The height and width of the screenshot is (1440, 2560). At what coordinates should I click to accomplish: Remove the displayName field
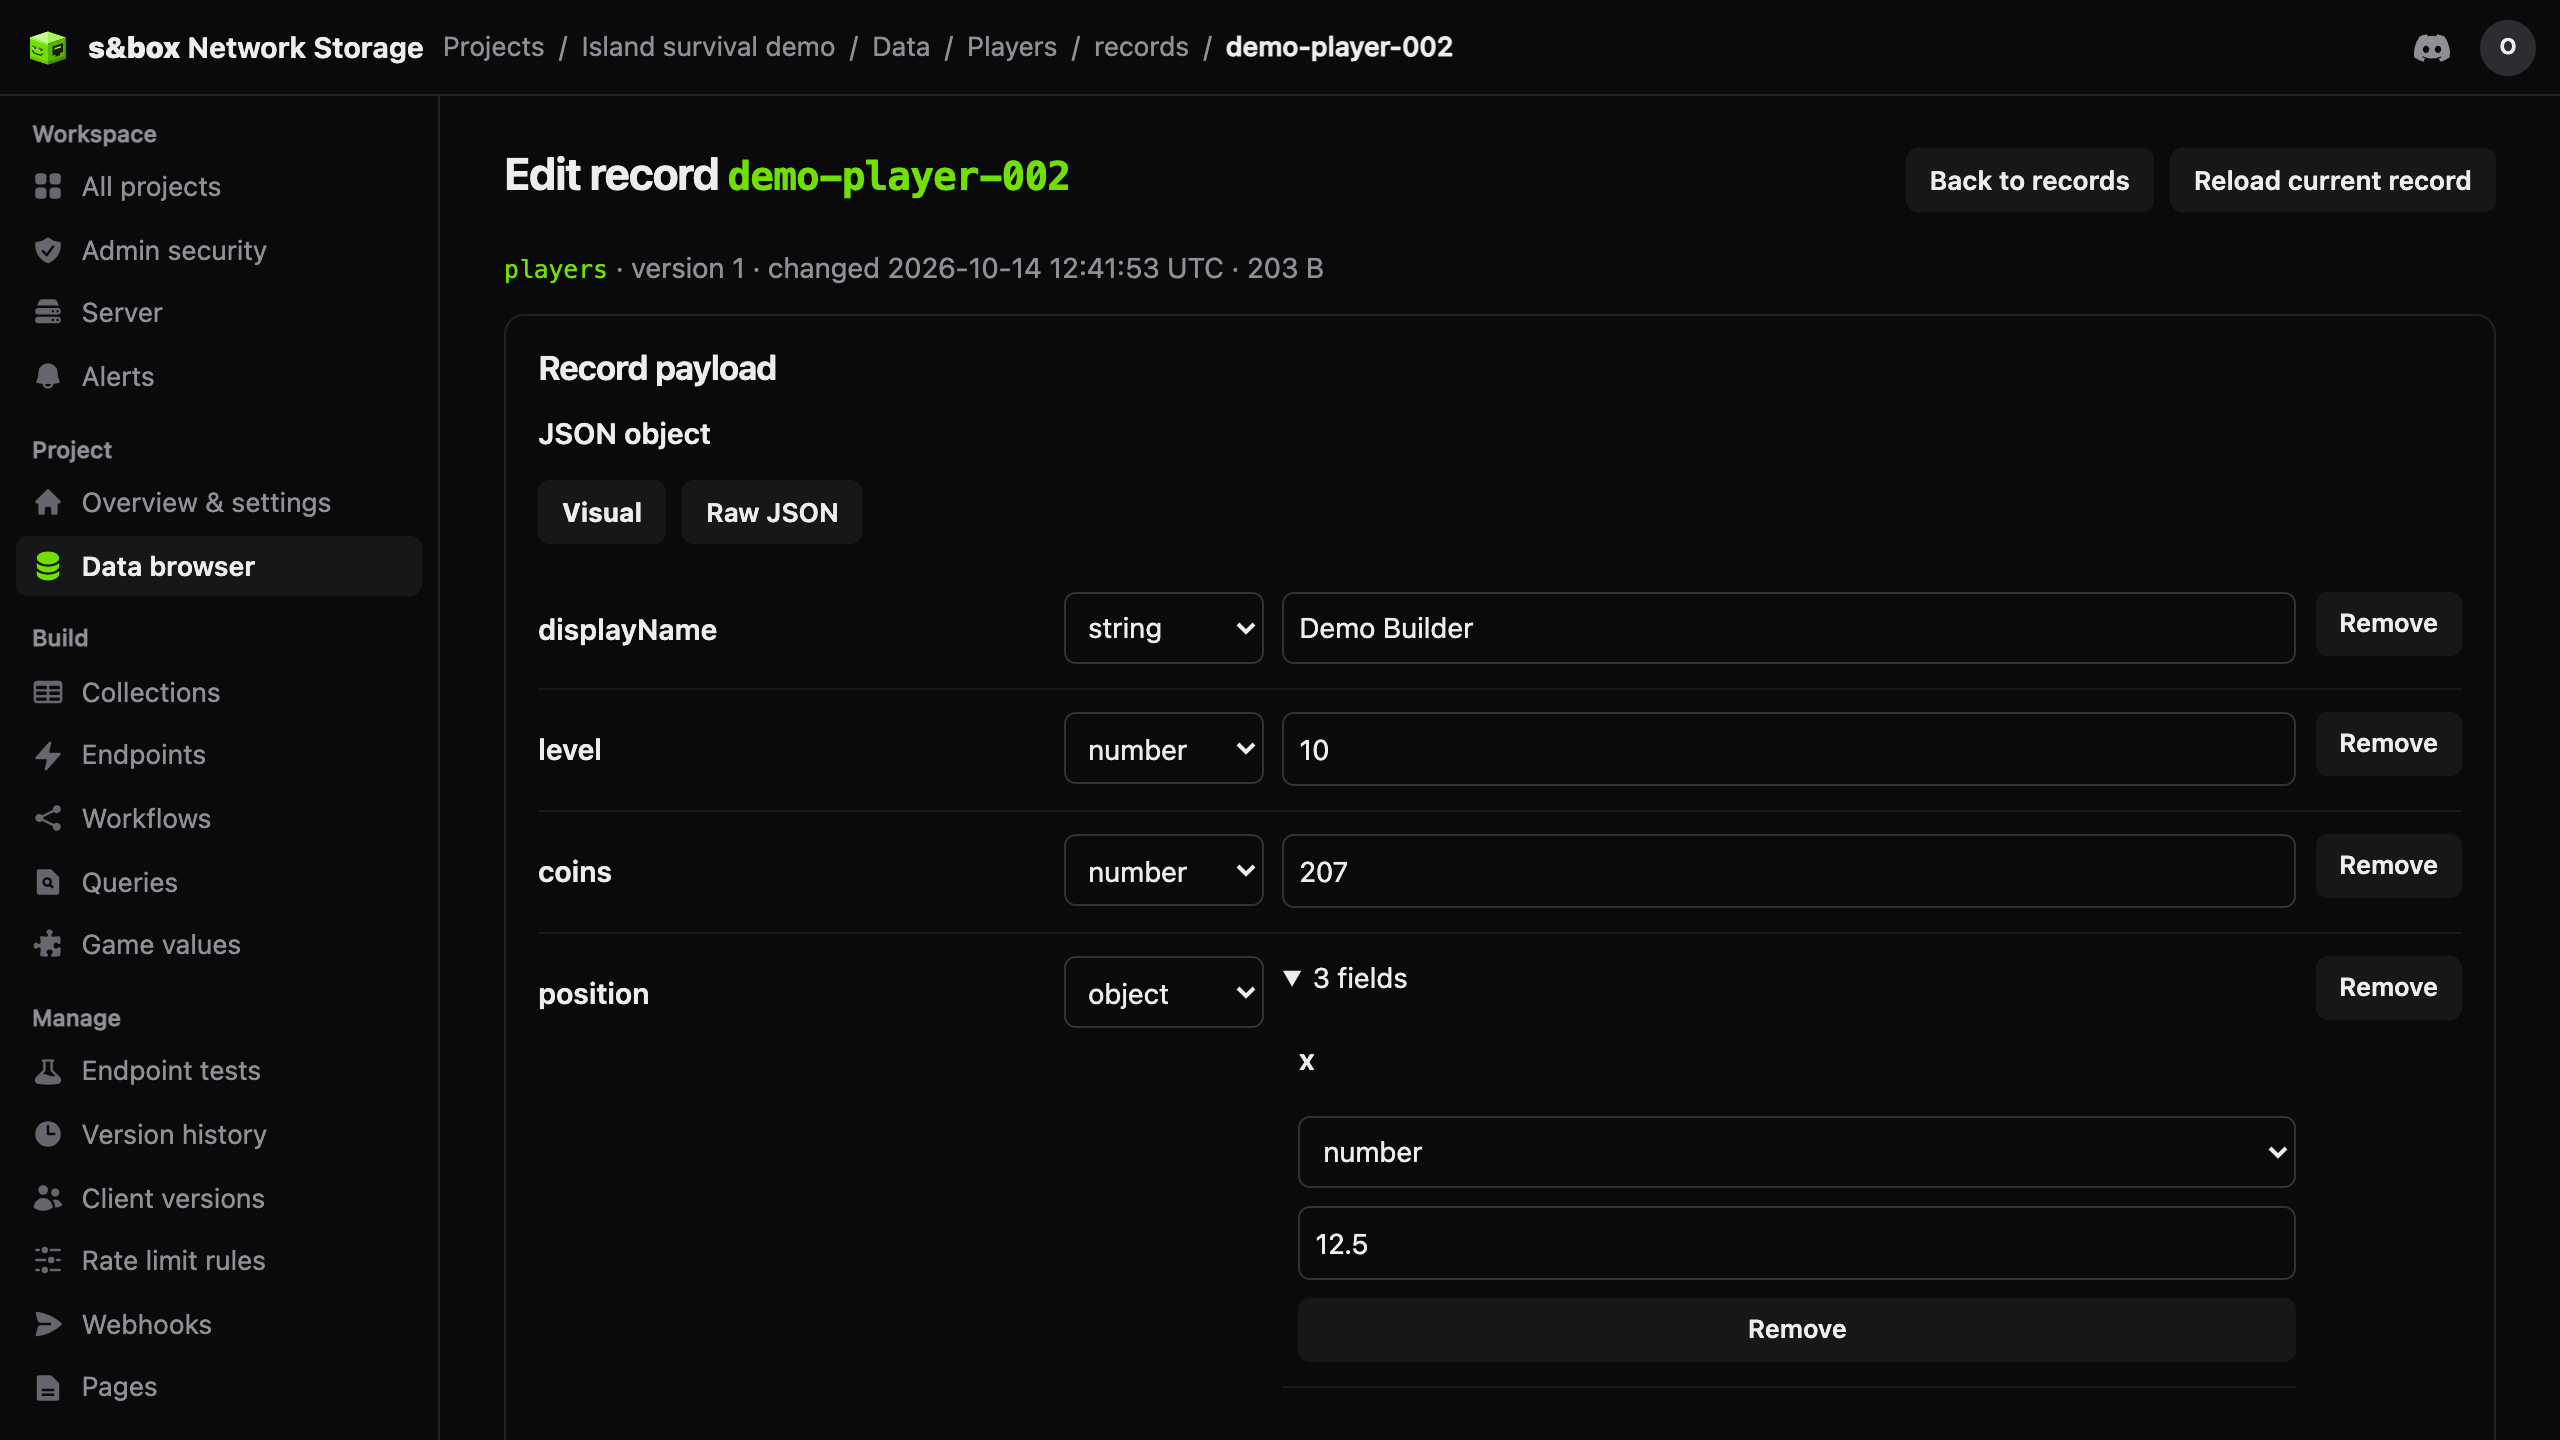[2388, 624]
